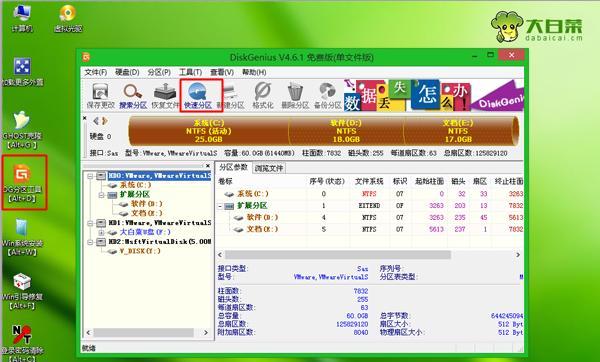The image size is (600, 362).
Task: Click the 系统(C:) 25.0GB partition bar
Action: tap(209, 131)
